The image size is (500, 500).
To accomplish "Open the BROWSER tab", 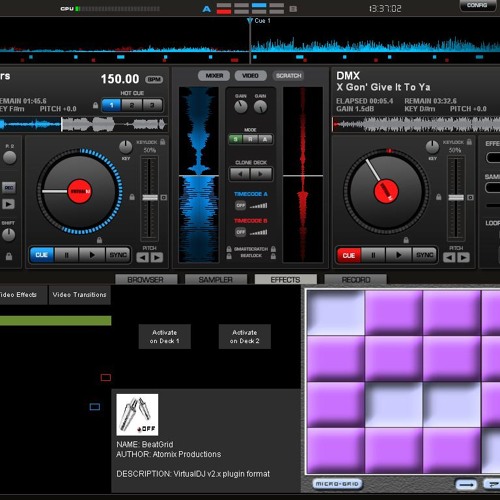I will [x=146, y=280].
